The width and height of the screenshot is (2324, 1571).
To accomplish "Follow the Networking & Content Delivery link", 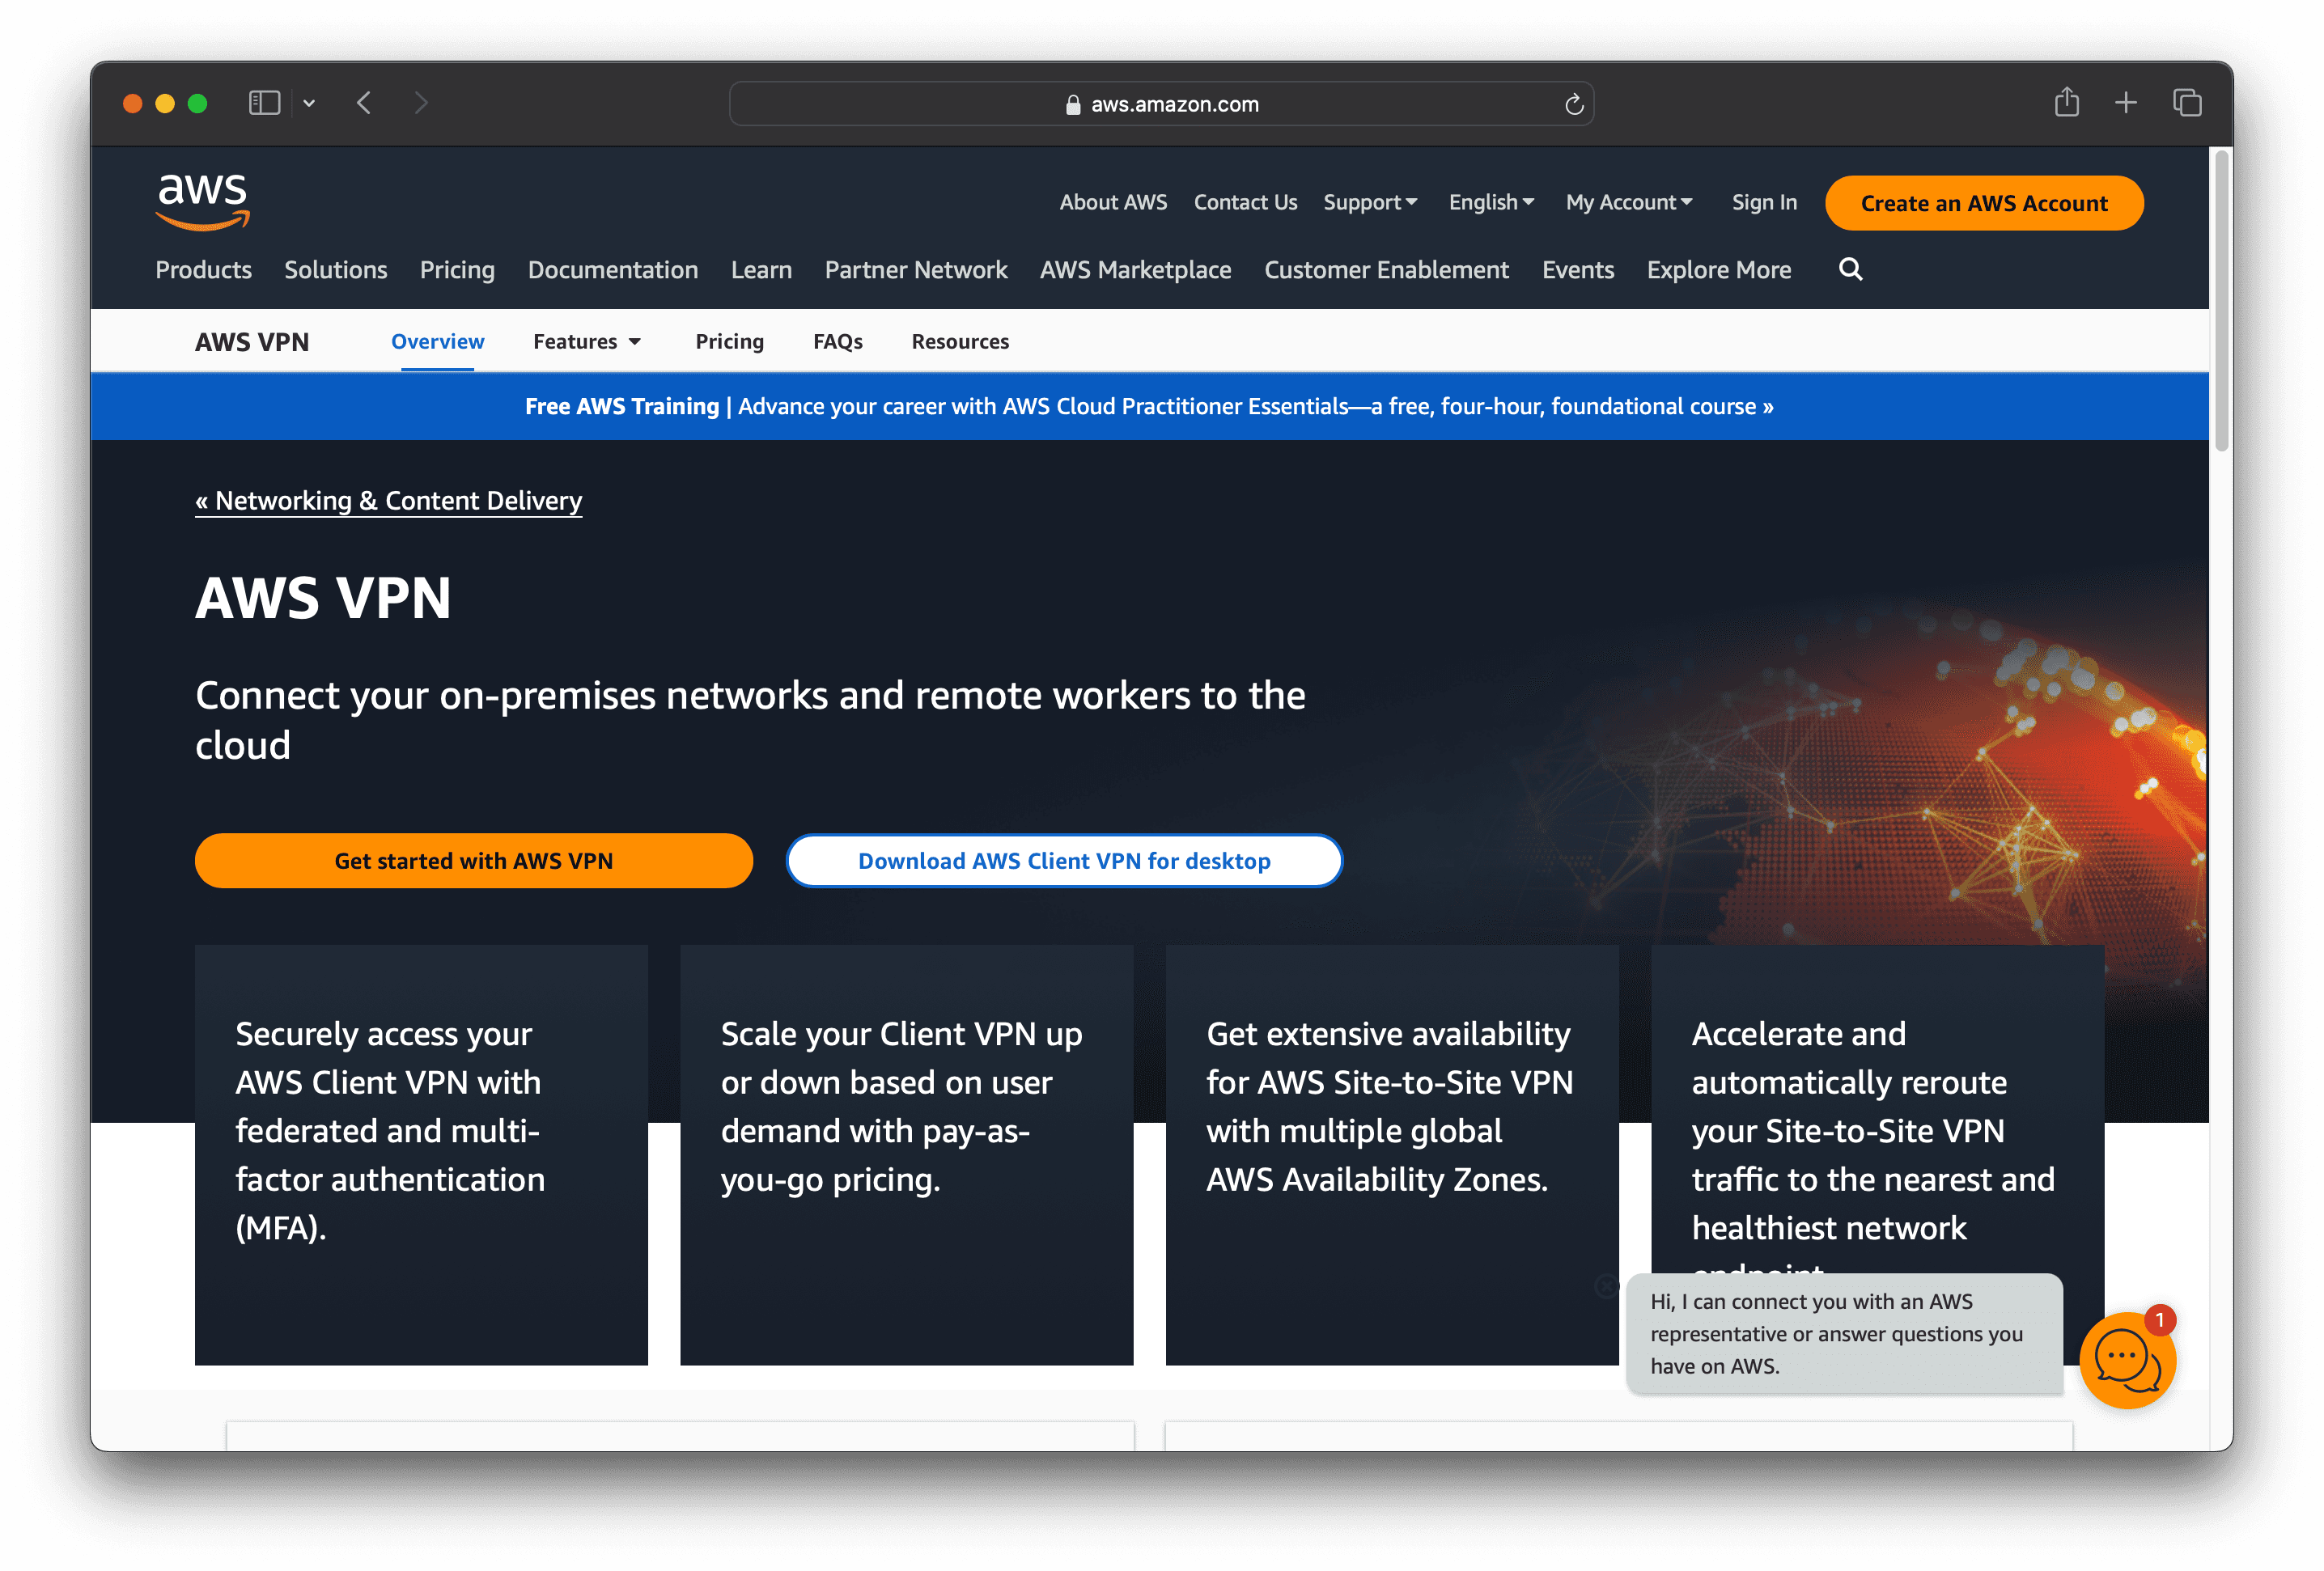I will [x=388, y=500].
